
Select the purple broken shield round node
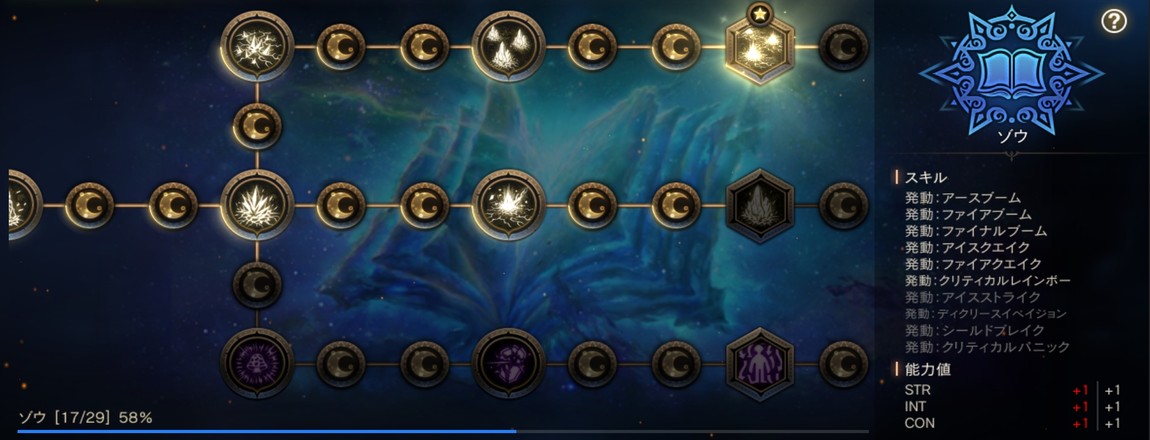pos(509,364)
